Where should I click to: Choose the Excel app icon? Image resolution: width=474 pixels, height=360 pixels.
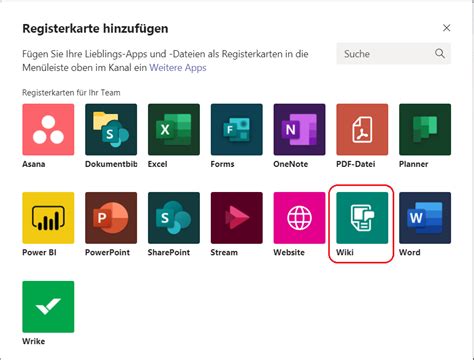tap(174, 129)
